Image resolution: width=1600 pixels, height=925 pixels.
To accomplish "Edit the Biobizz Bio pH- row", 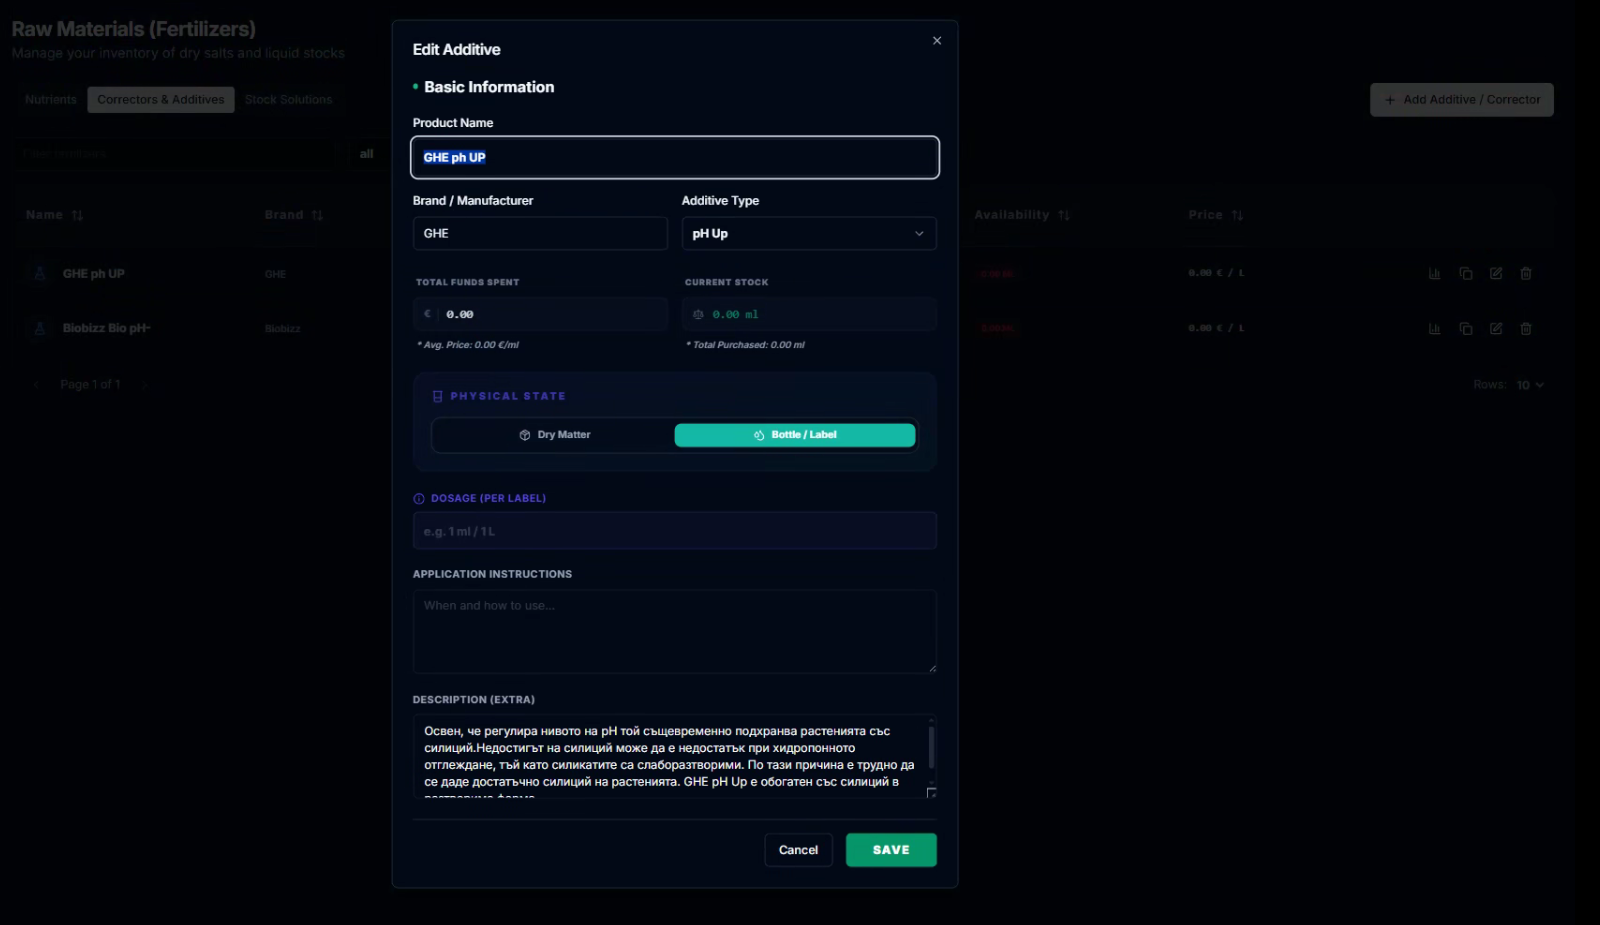I will [x=1496, y=329].
